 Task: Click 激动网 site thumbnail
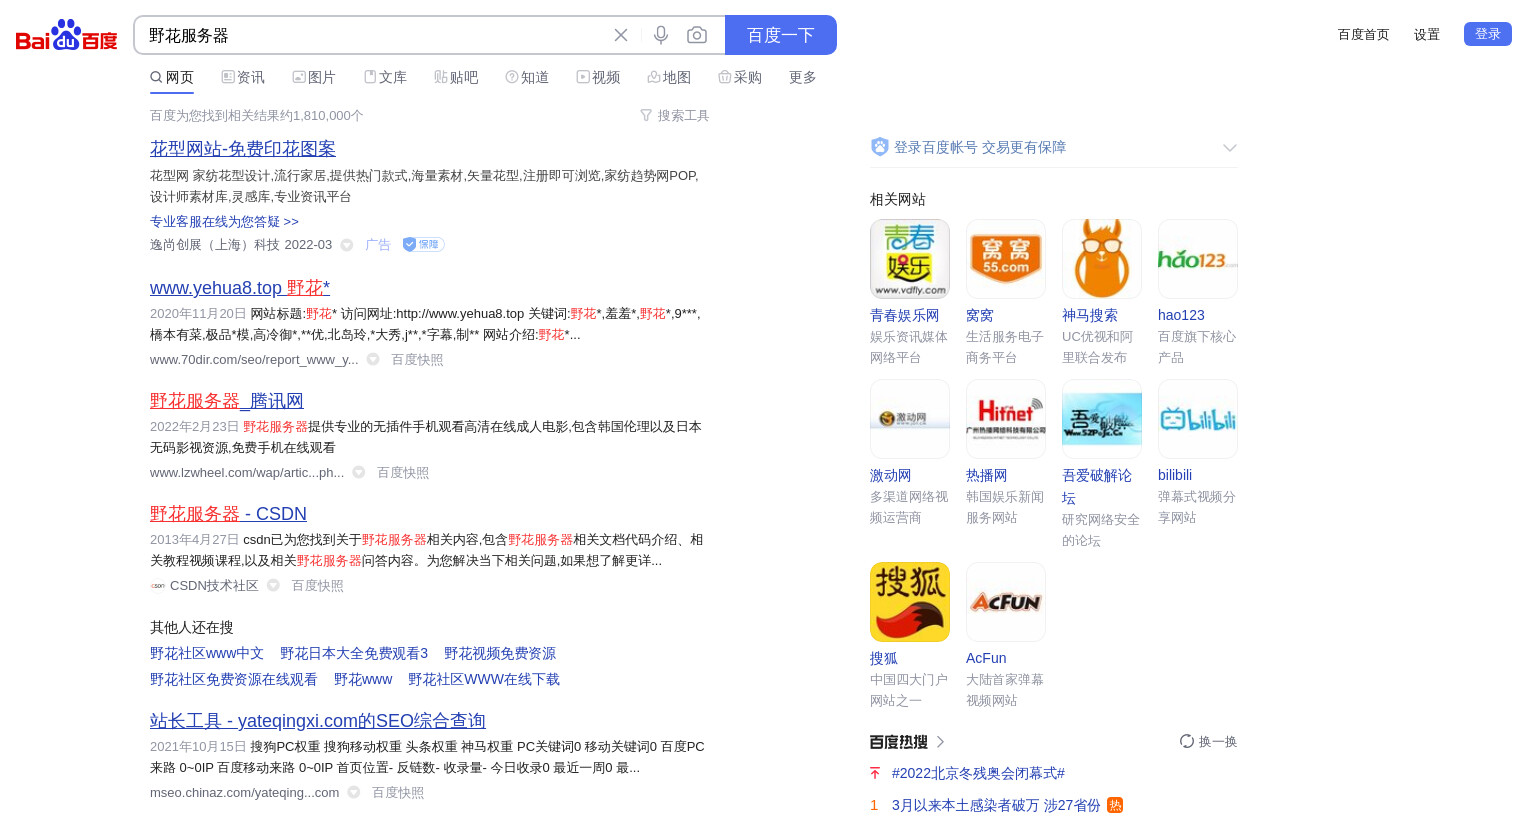910,419
